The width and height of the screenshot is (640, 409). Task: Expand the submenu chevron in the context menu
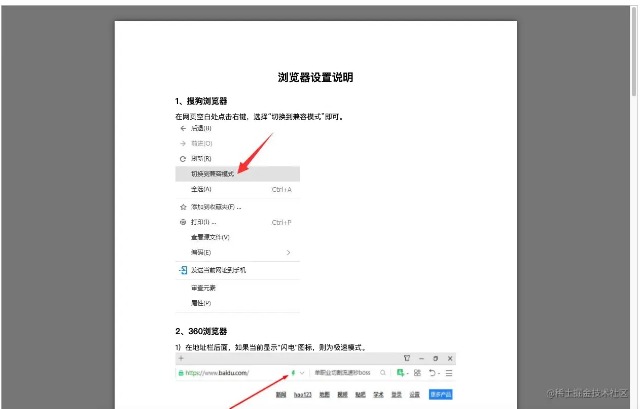[x=289, y=253]
